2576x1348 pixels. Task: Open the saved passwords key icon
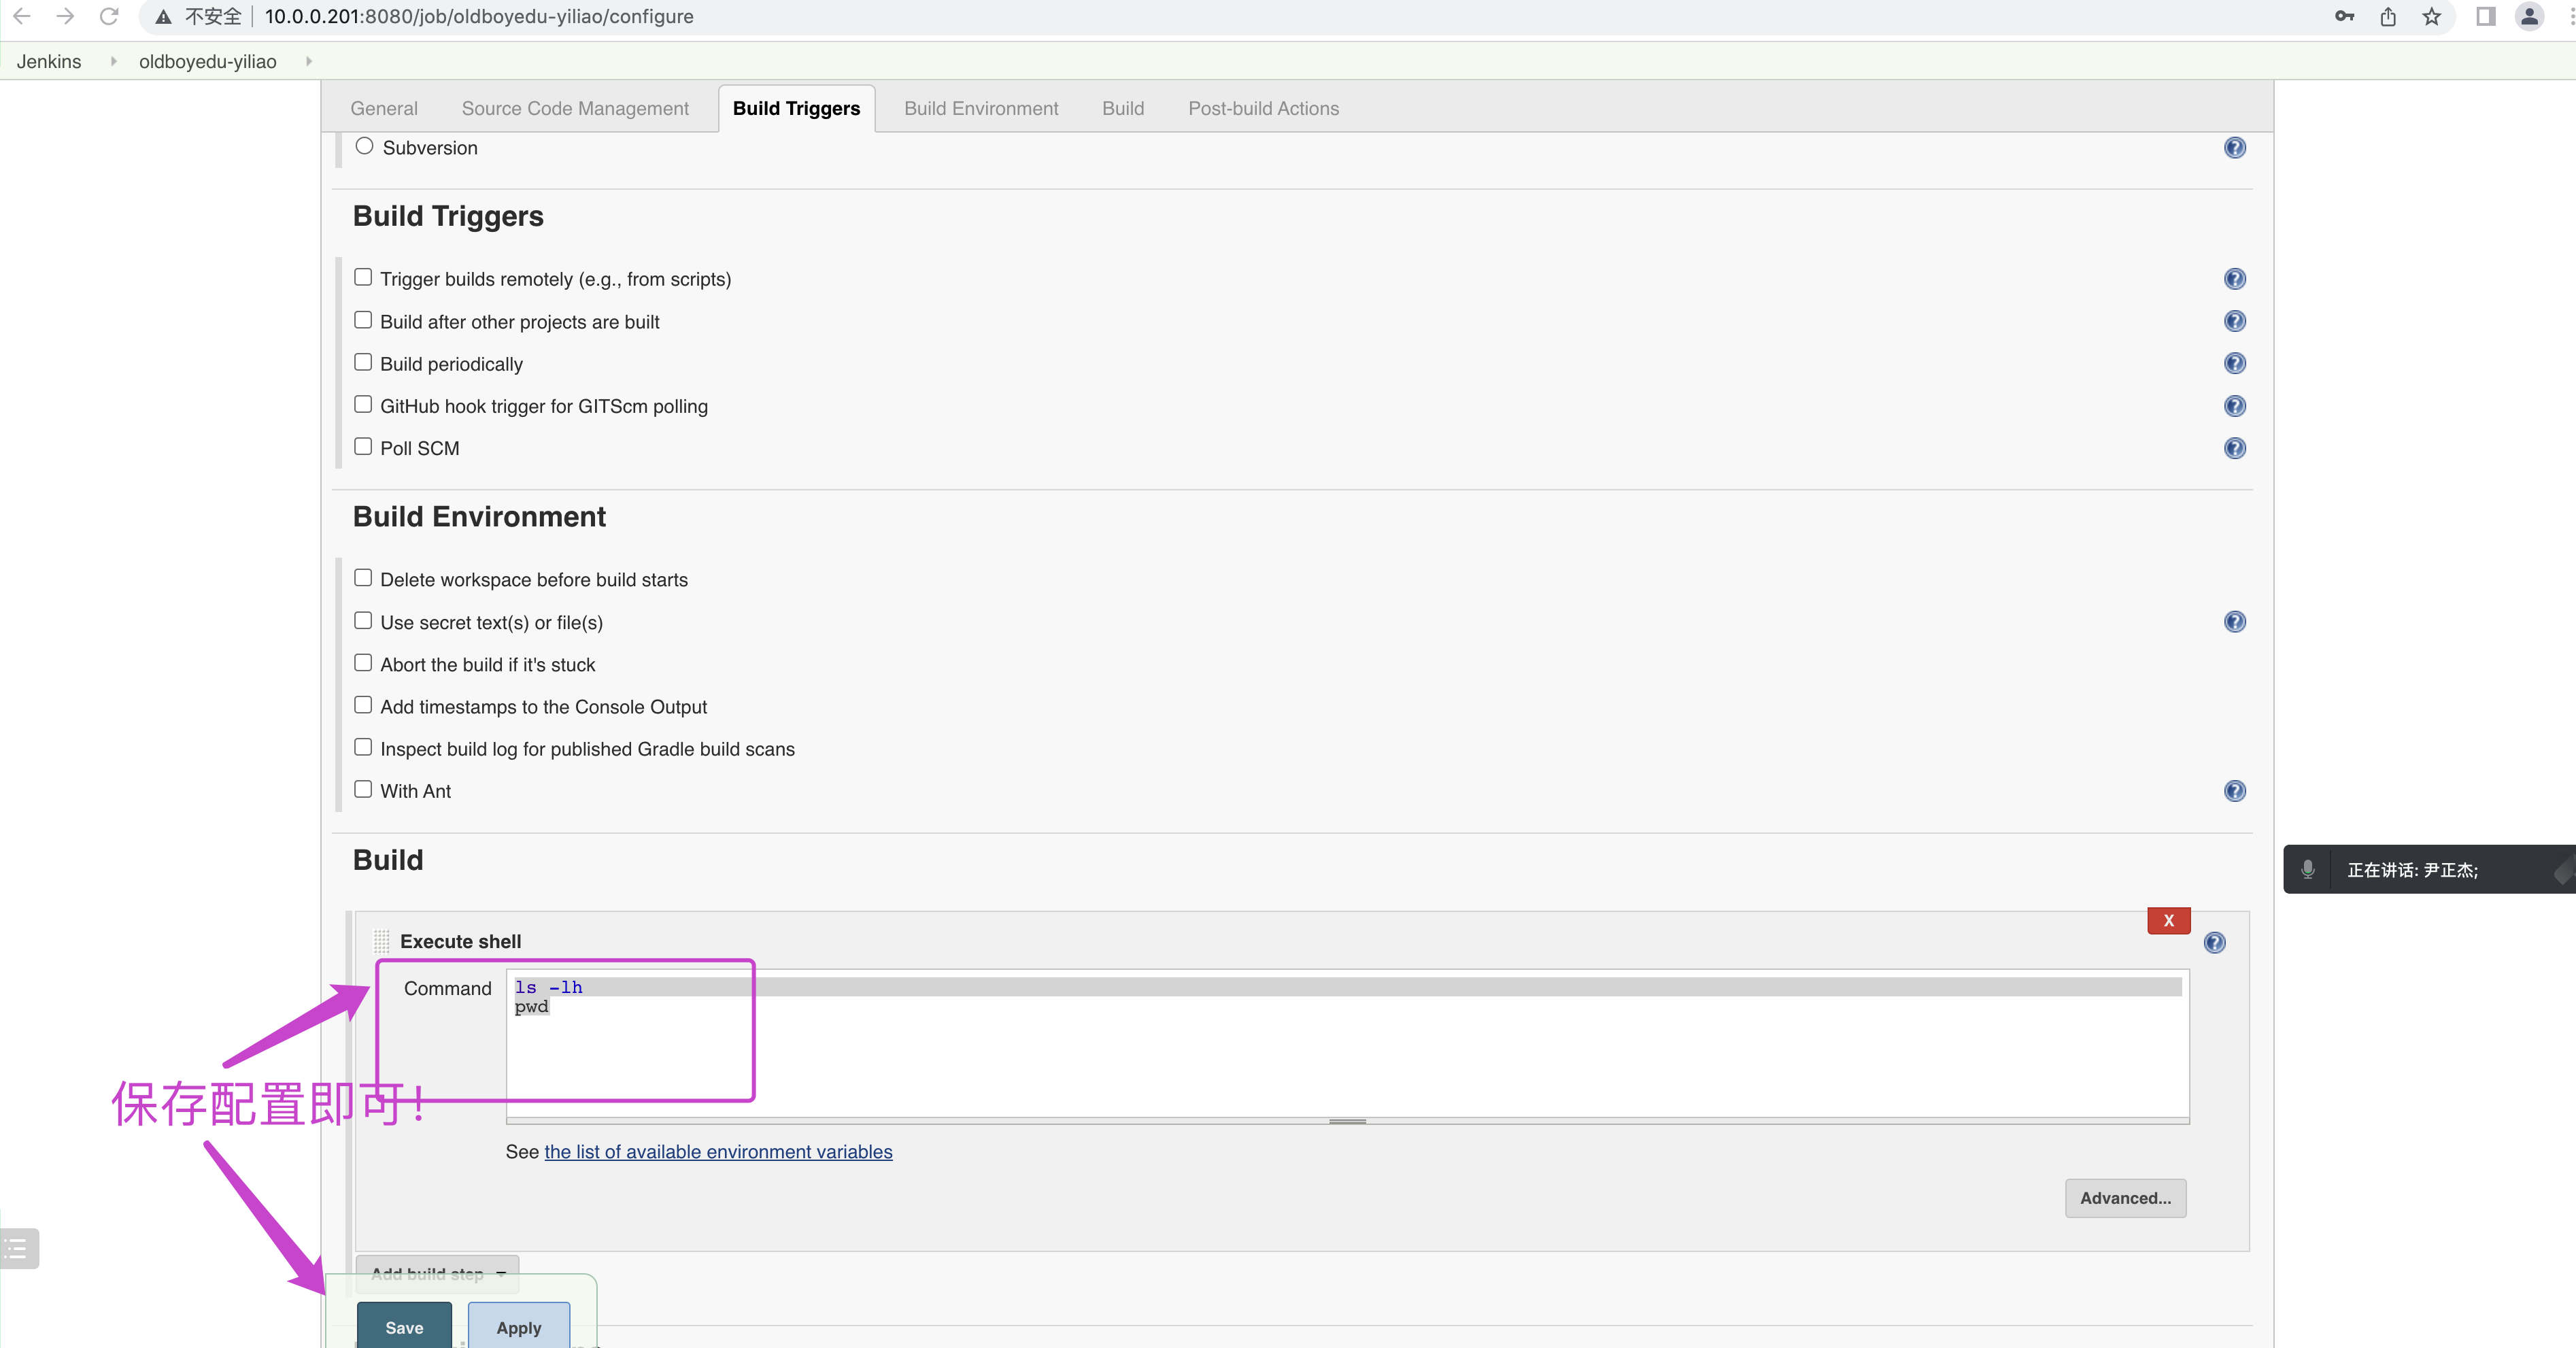click(2344, 17)
